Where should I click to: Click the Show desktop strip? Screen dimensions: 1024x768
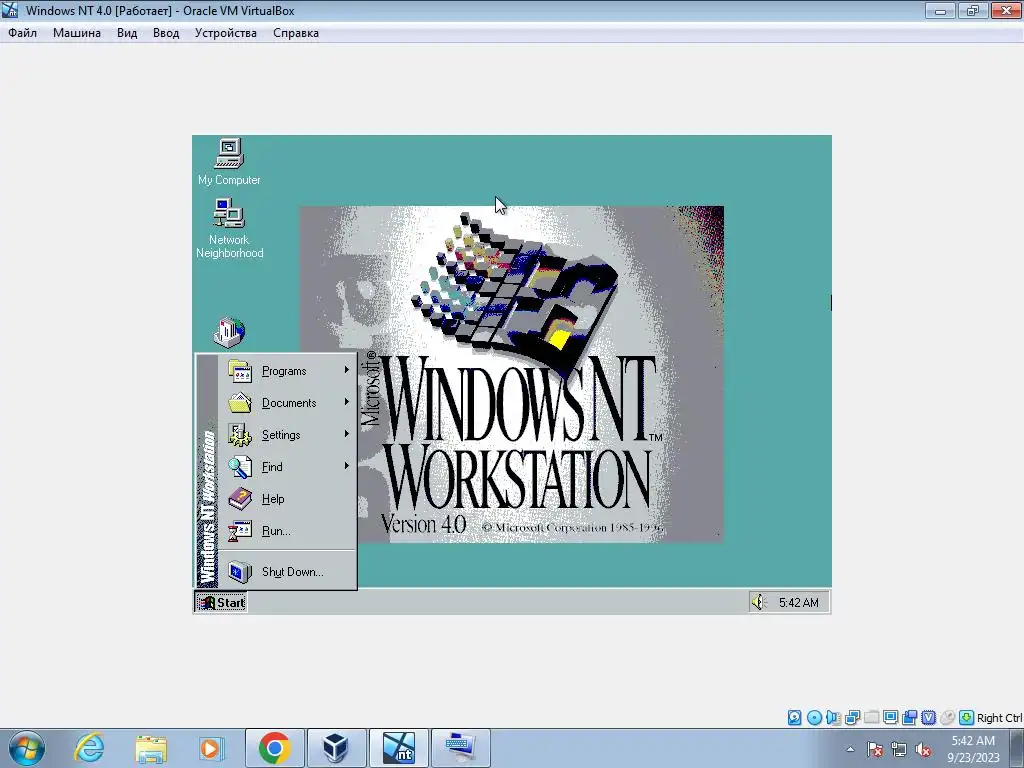1017,748
